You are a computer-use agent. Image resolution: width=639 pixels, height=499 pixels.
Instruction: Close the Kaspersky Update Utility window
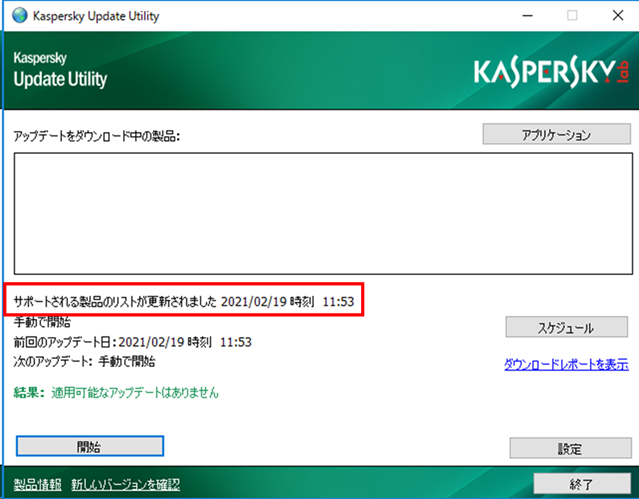(618, 15)
